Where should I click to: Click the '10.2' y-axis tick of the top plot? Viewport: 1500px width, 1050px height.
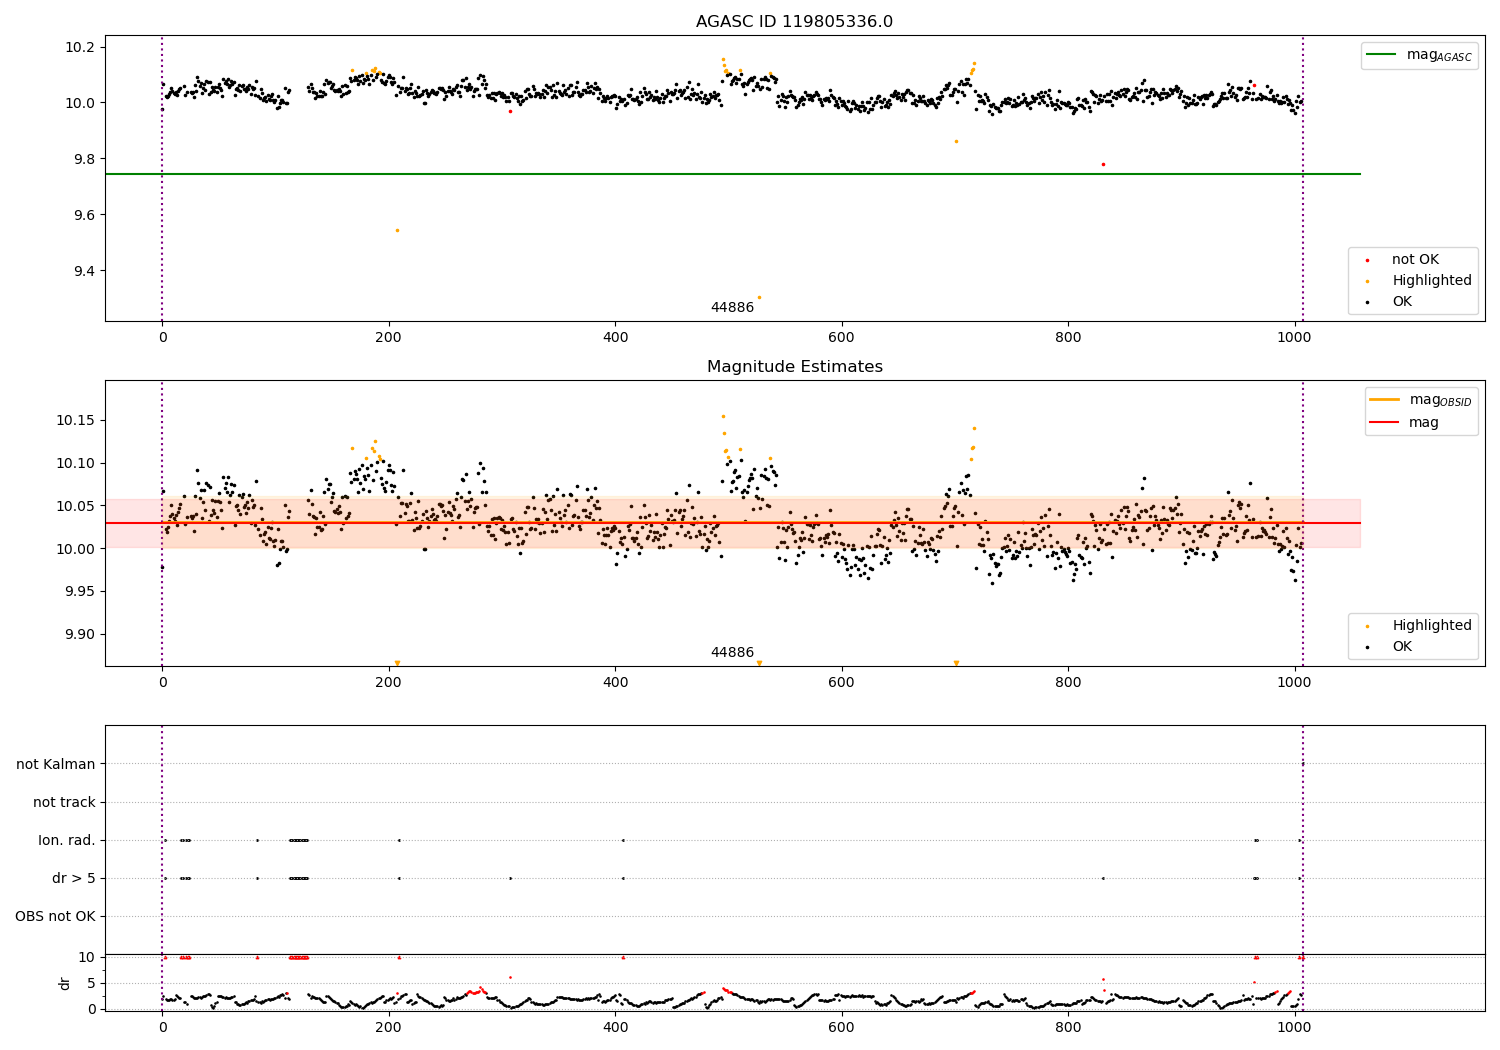80,48
